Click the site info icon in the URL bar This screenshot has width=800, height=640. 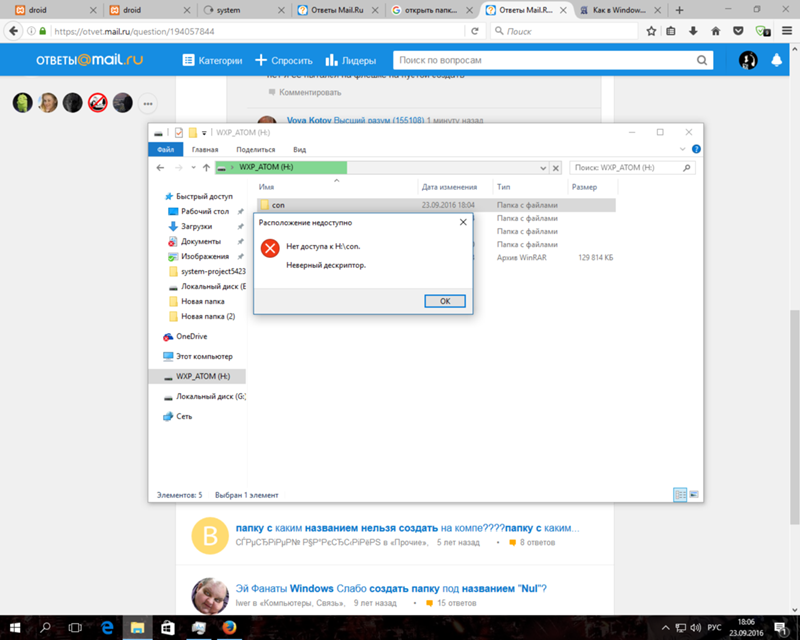point(31,31)
